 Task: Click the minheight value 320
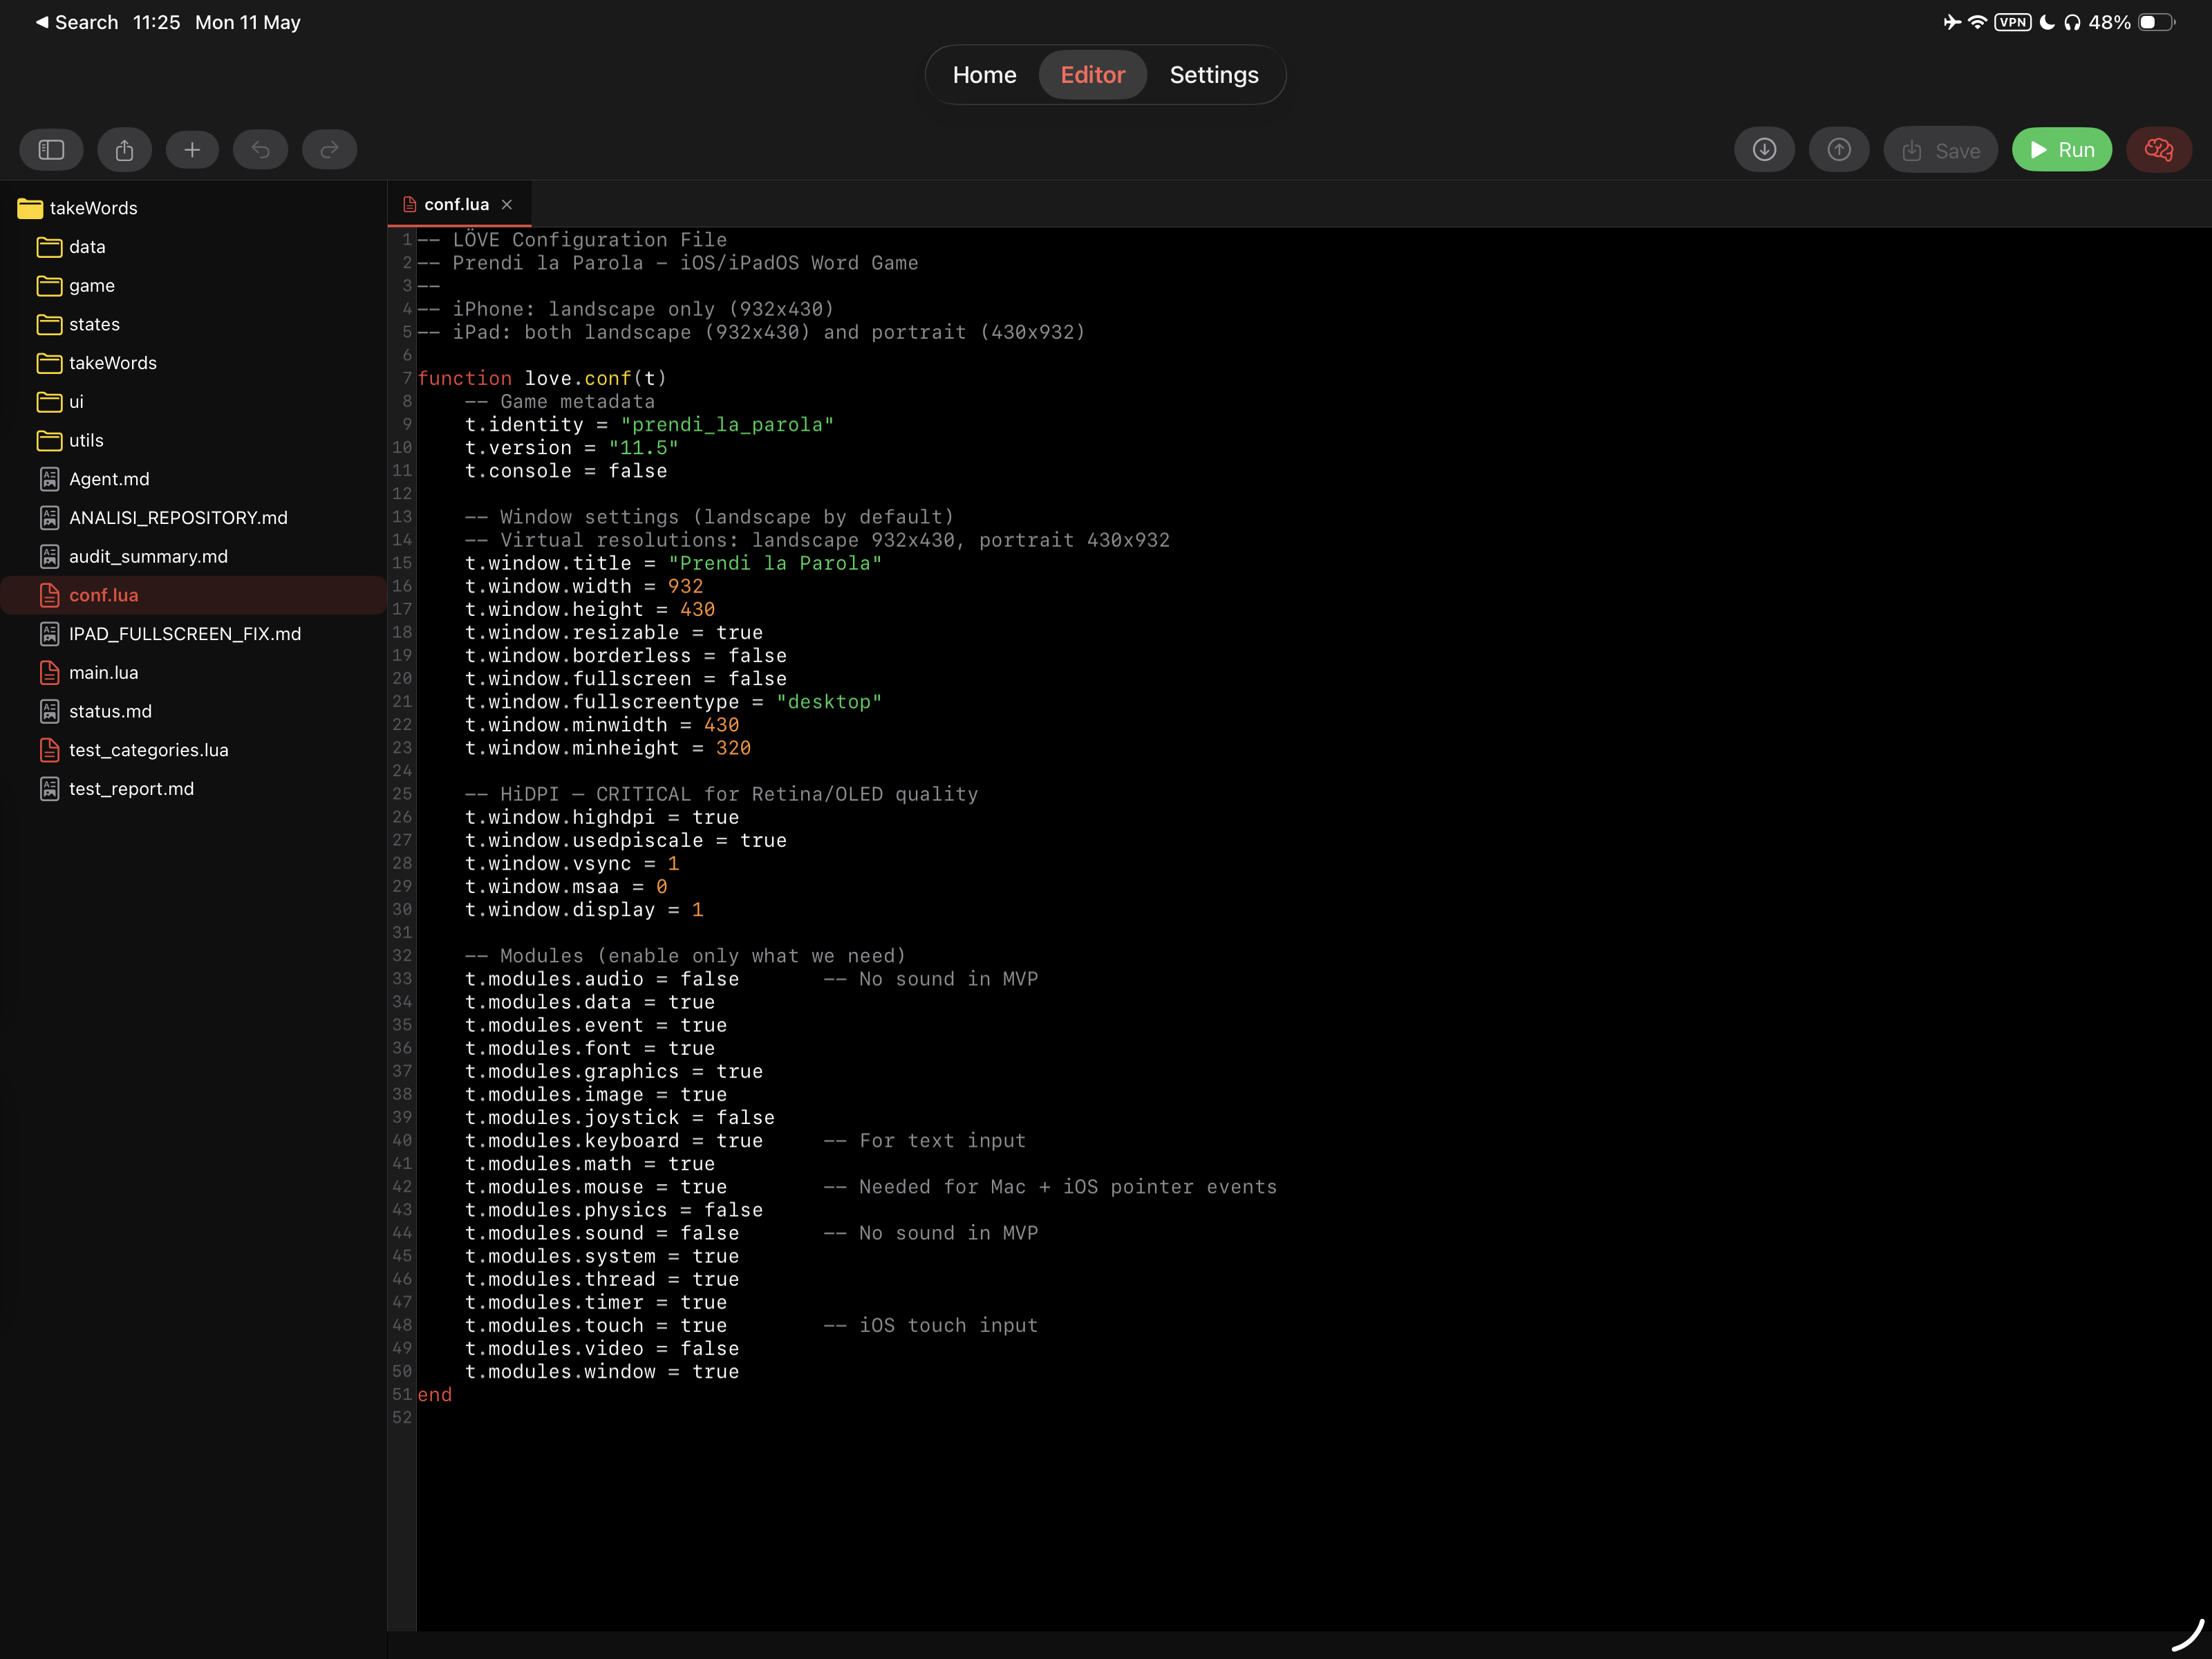733,748
